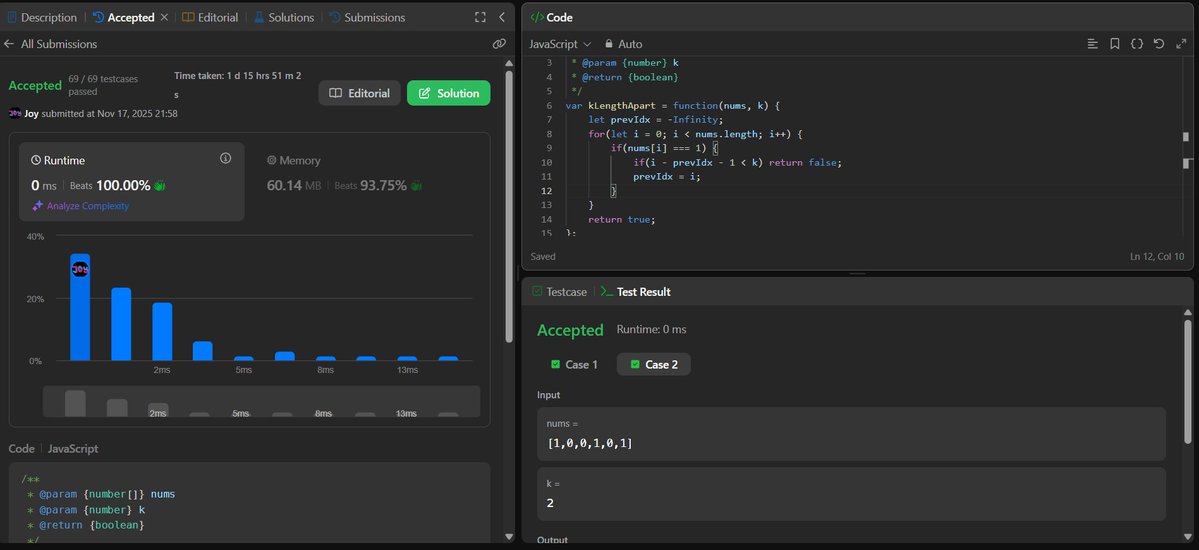1199x550 pixels.
Task: Maximize the left panel with fullscreen icon
Action: [x=480, y=17]
